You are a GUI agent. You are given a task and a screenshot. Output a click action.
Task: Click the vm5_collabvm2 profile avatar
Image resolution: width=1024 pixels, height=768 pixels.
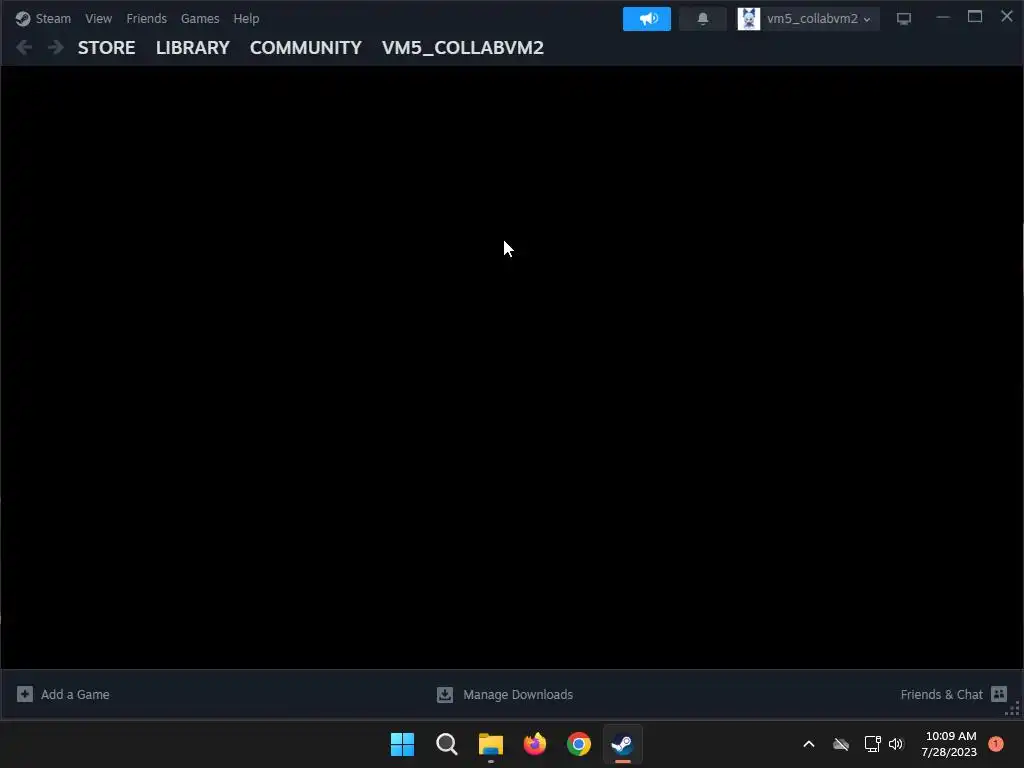click(x=748, y=19)
